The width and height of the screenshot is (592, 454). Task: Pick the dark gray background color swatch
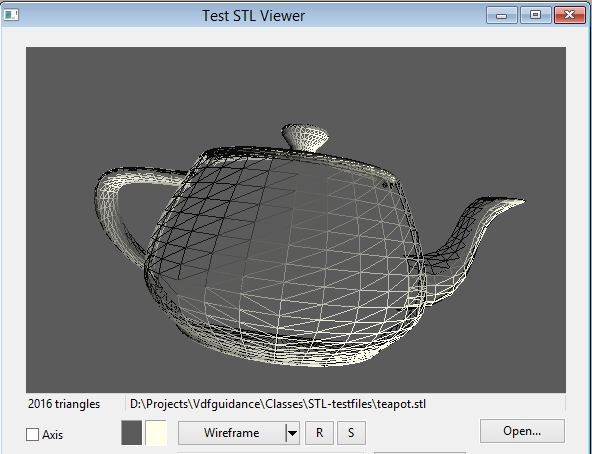click(132, 433)
